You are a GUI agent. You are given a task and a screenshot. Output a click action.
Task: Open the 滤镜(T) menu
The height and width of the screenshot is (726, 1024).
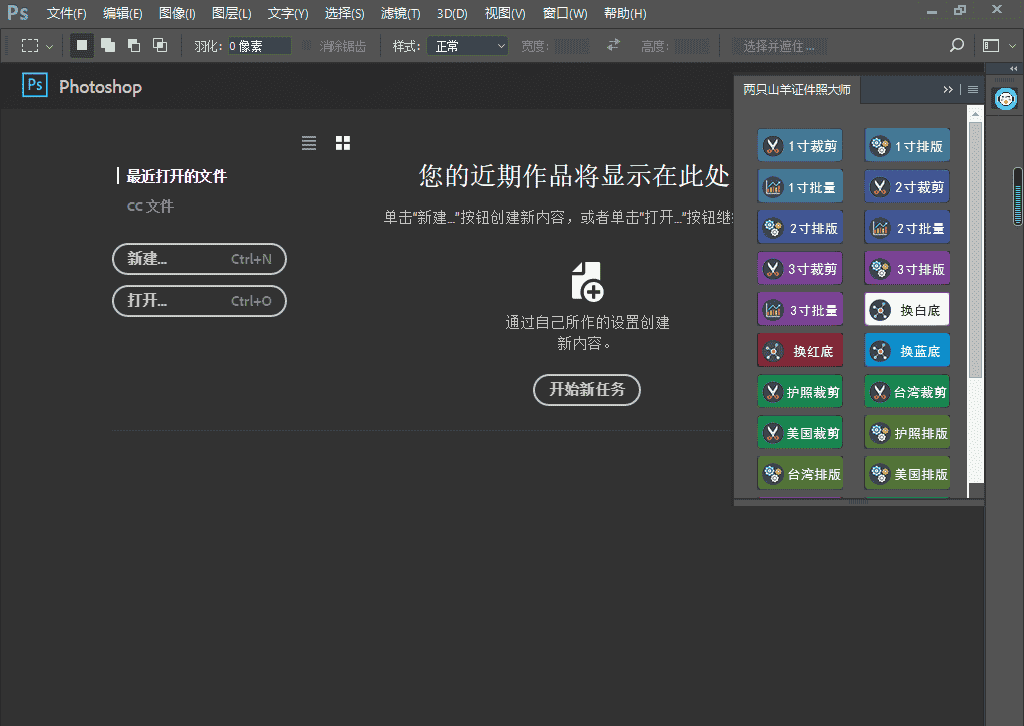(401, 14)
